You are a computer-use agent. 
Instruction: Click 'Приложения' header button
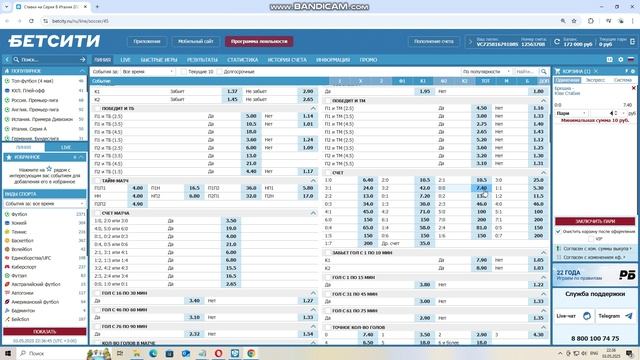pyautogui.click(x=147, y=41)
